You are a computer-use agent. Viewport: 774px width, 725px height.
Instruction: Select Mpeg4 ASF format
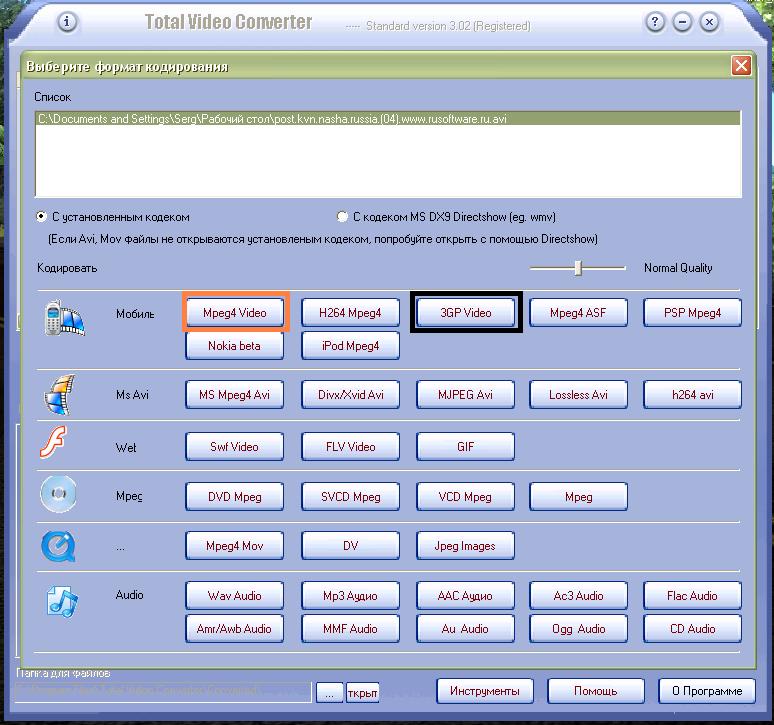(x=578, y=312)
